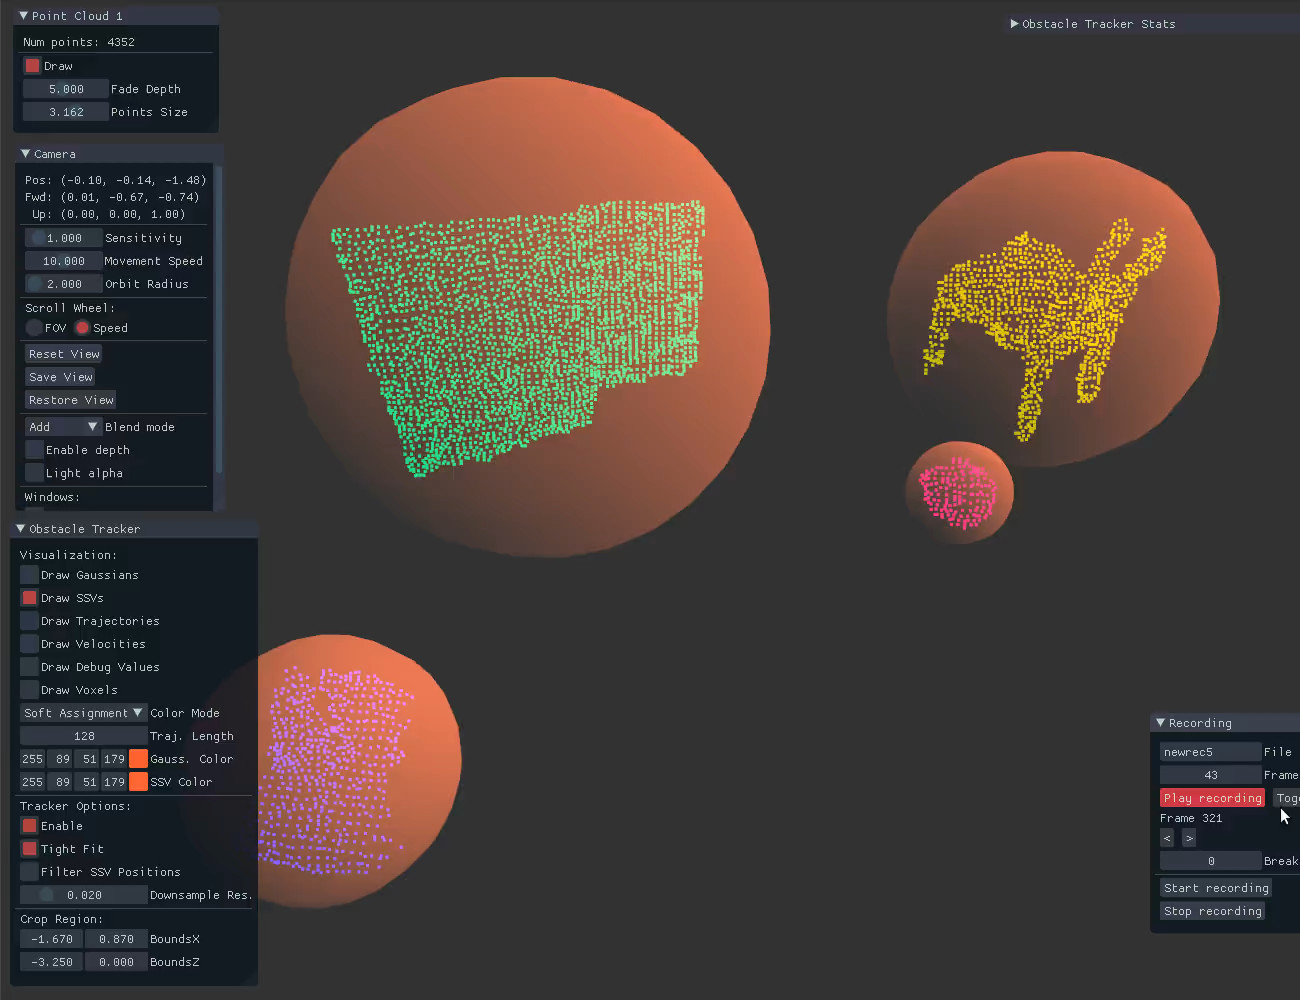Click the Reset View button
This screenshot has width=1300, height=1000.
tap(62, 353)
